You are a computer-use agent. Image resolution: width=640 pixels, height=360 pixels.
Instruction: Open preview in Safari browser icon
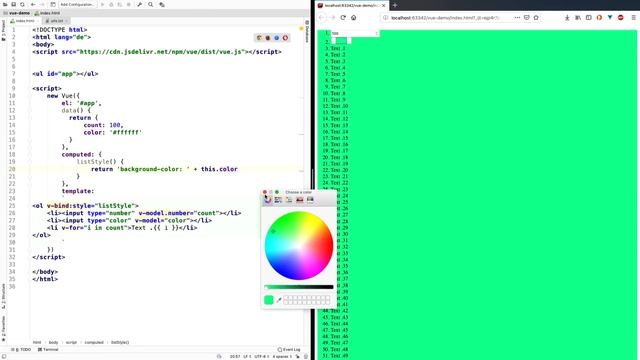coord(277,38)
